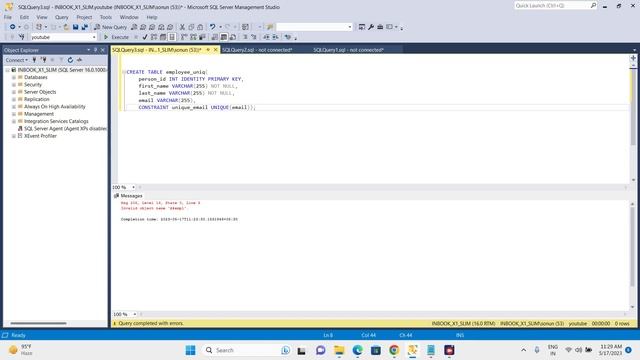Click the Activity Monitor icon in Object Explorer
The width and height of the screenshot is (640, 360).
(x=80, y=60)
